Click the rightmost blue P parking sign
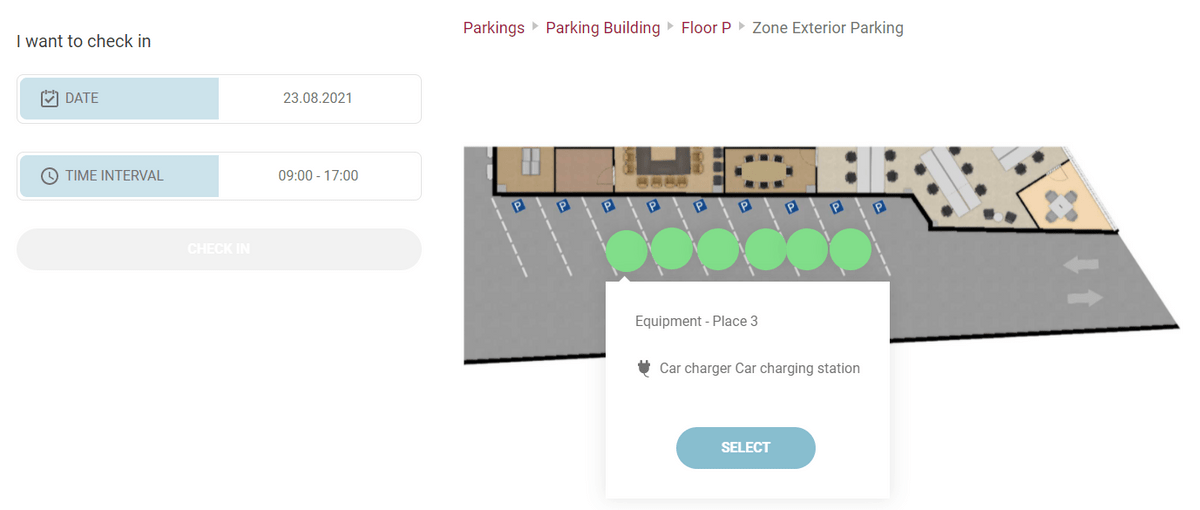The image size is (1200, 510). (880, 208)
